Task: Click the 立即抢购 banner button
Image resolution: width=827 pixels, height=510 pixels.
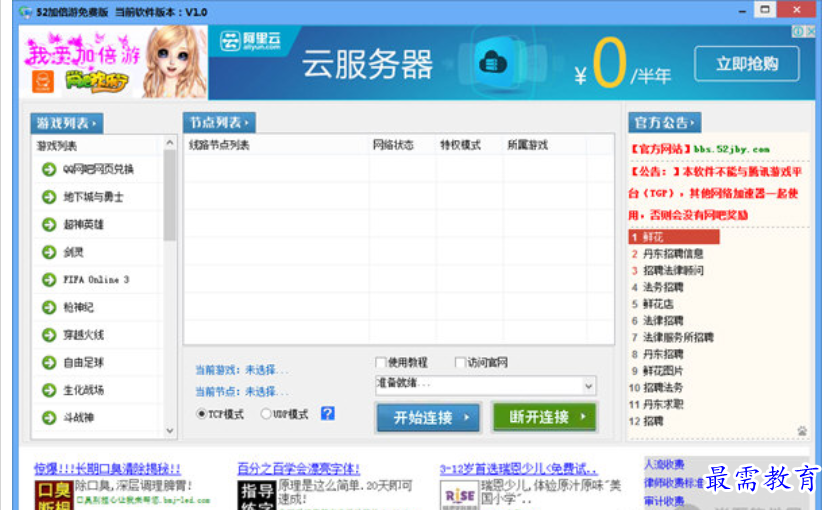Action: click(747, 64)
